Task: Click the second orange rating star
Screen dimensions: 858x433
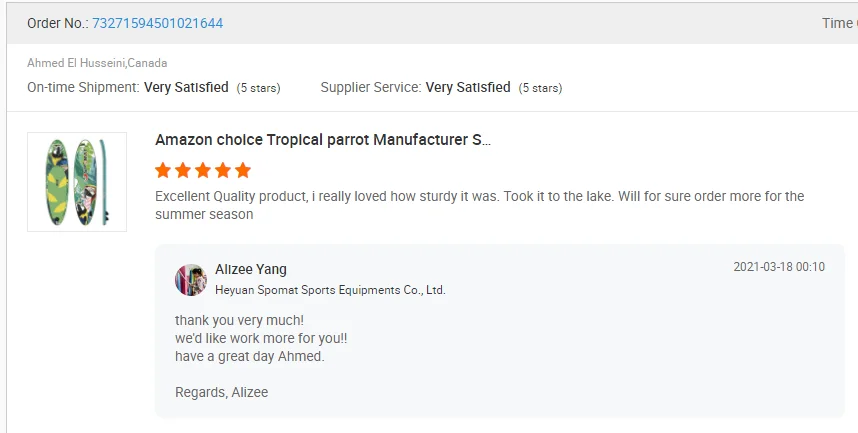Action: click(x=183, y=170)
